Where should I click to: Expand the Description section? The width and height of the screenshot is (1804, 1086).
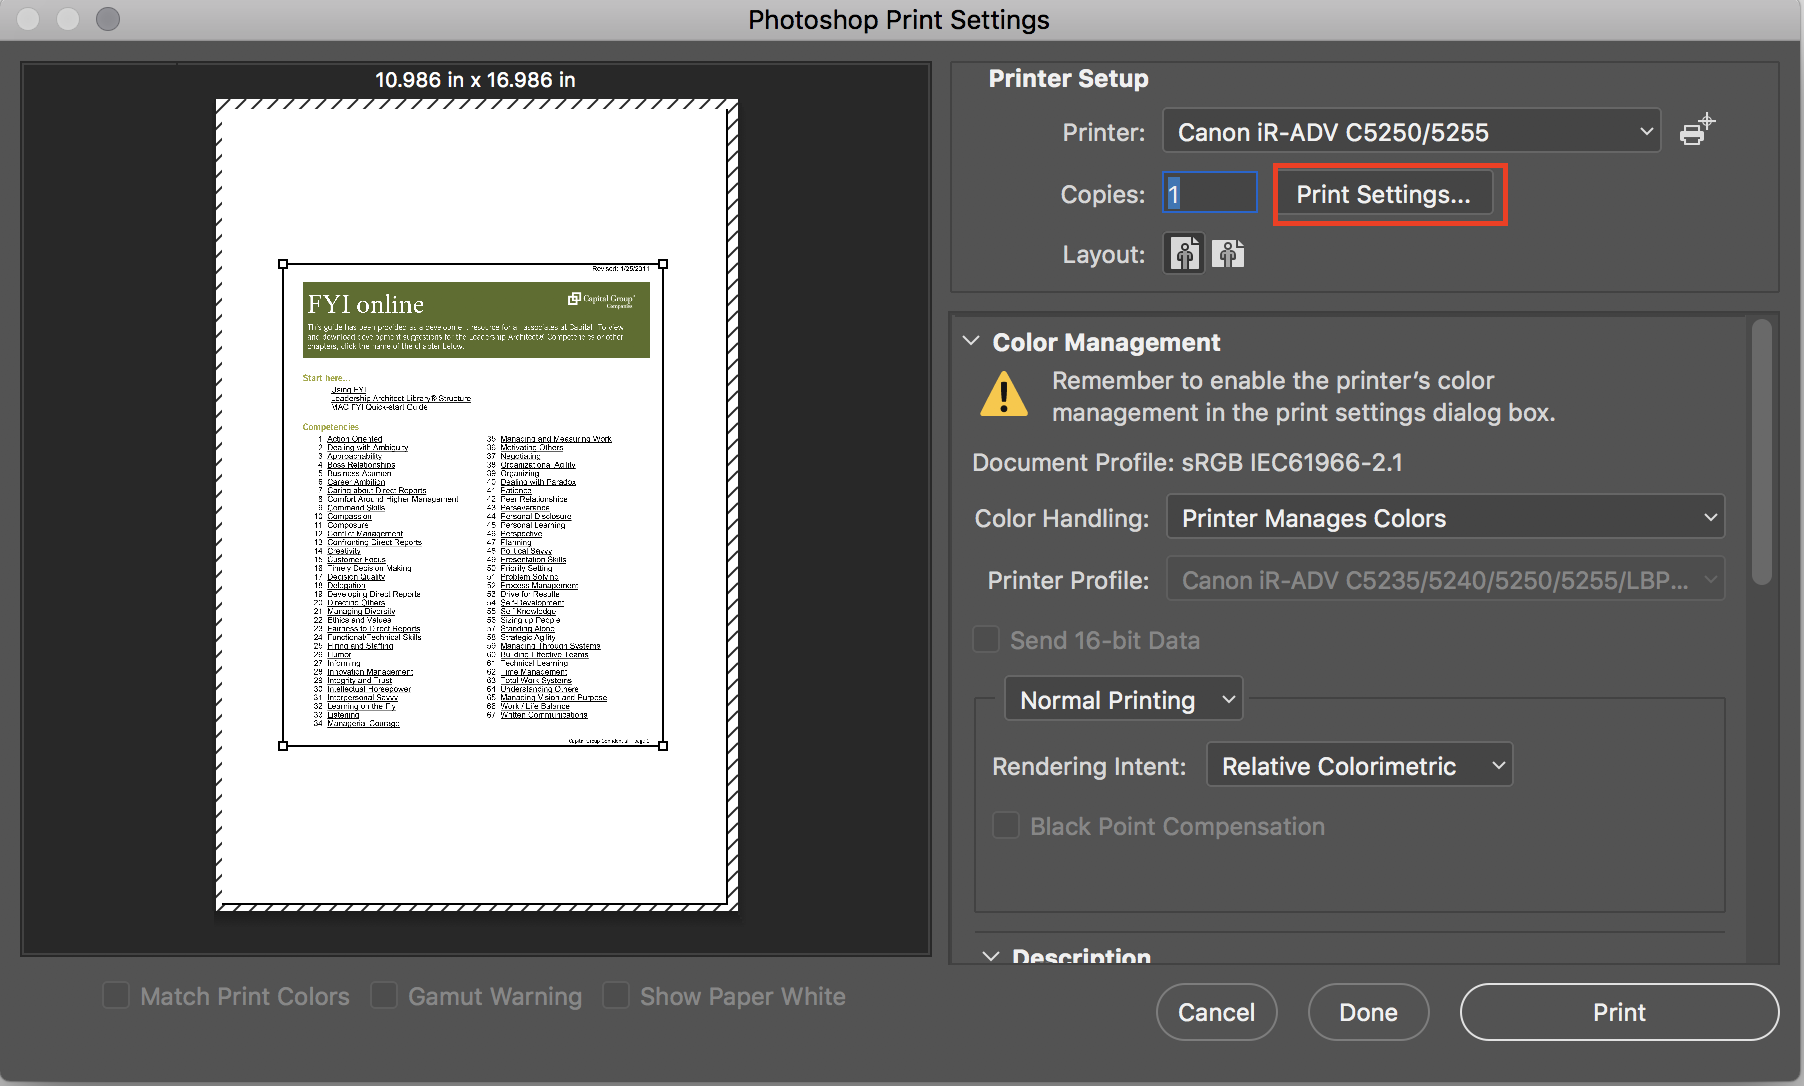coord(990,955)
